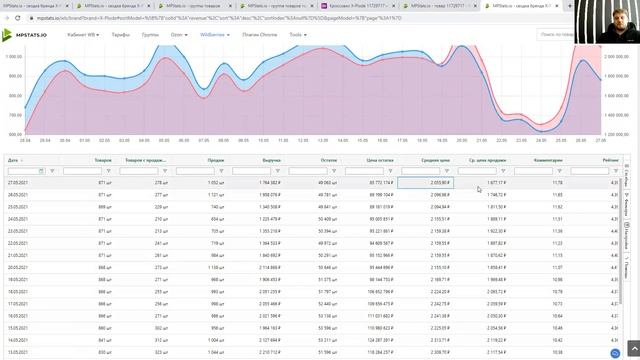Open the filter icon for the Рейтинг column

point(616,171)
